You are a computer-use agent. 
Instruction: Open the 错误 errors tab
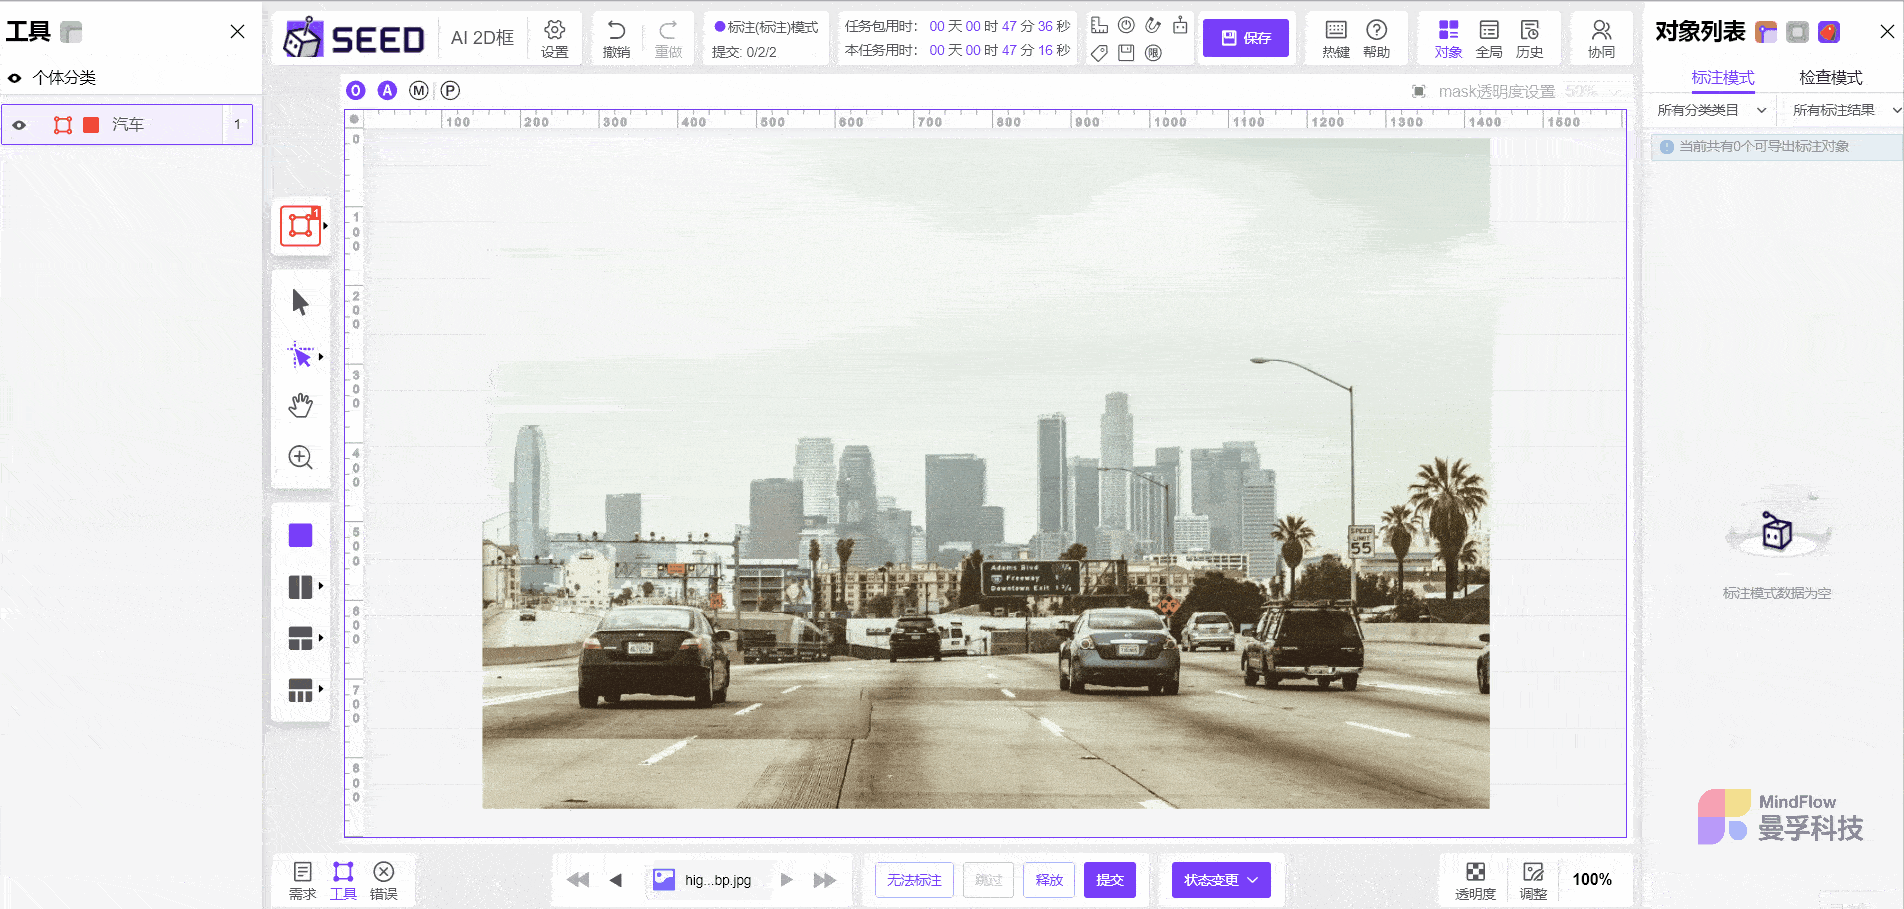[x=383, y=881]
